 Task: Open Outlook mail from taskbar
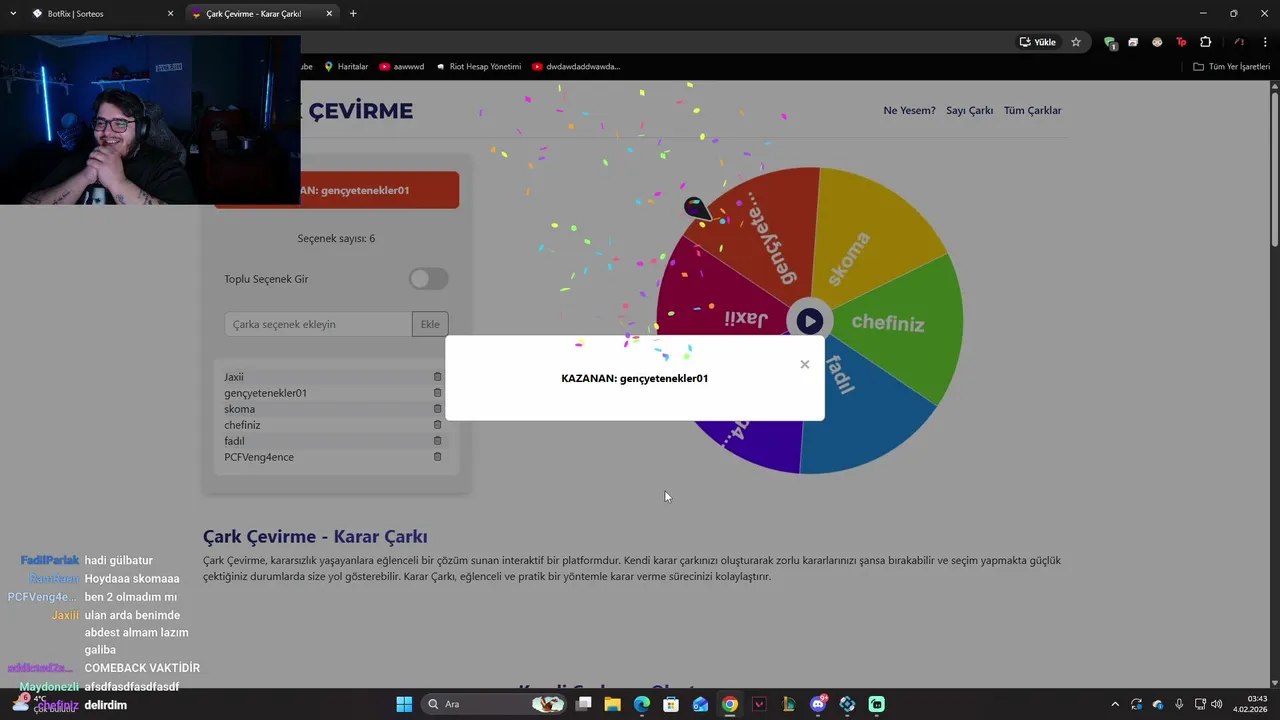coord(700,704)
